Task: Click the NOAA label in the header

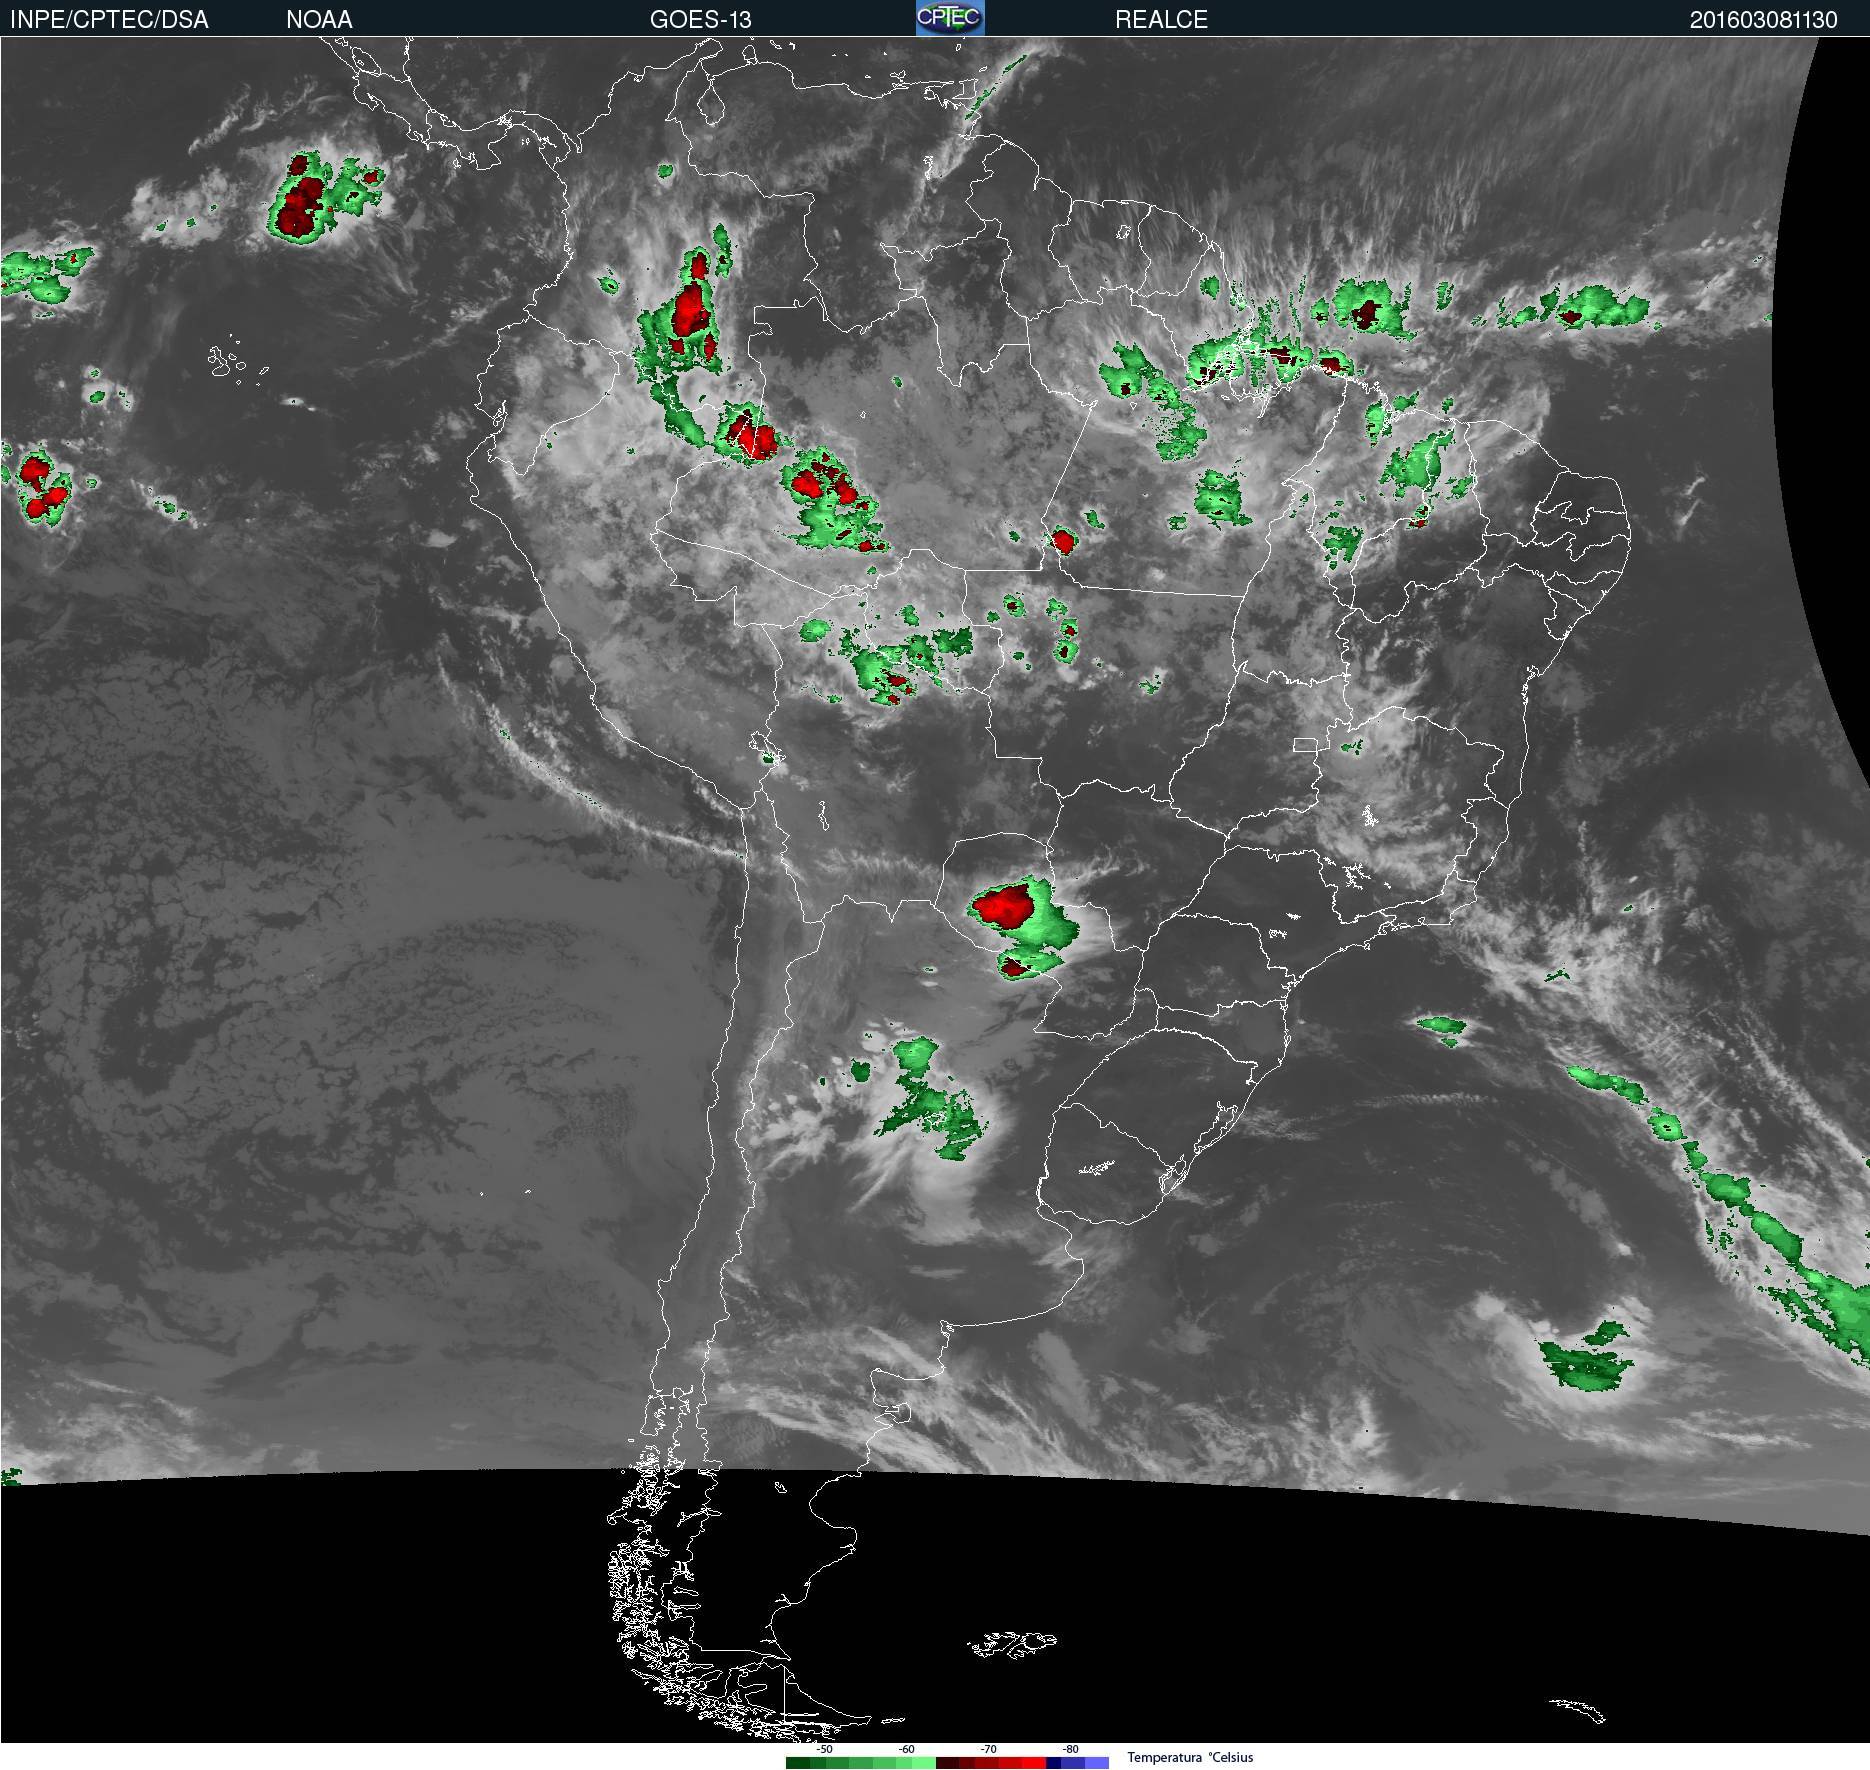Action: [319, 20]
